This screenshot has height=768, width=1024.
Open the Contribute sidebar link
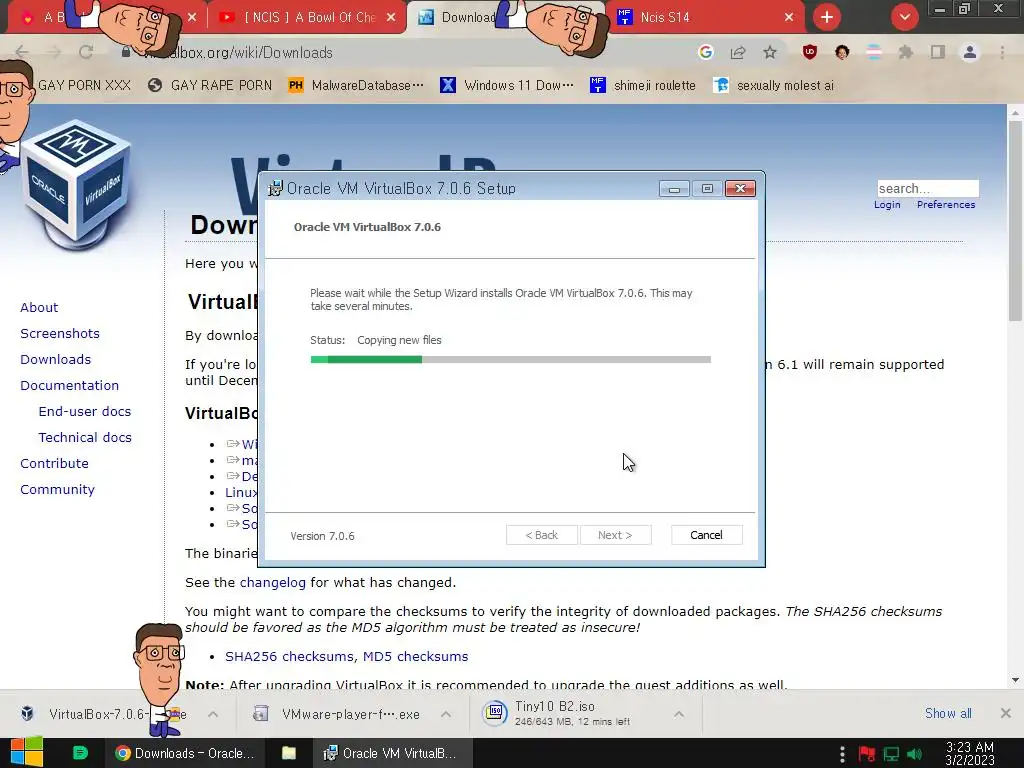tap(54, 463)
